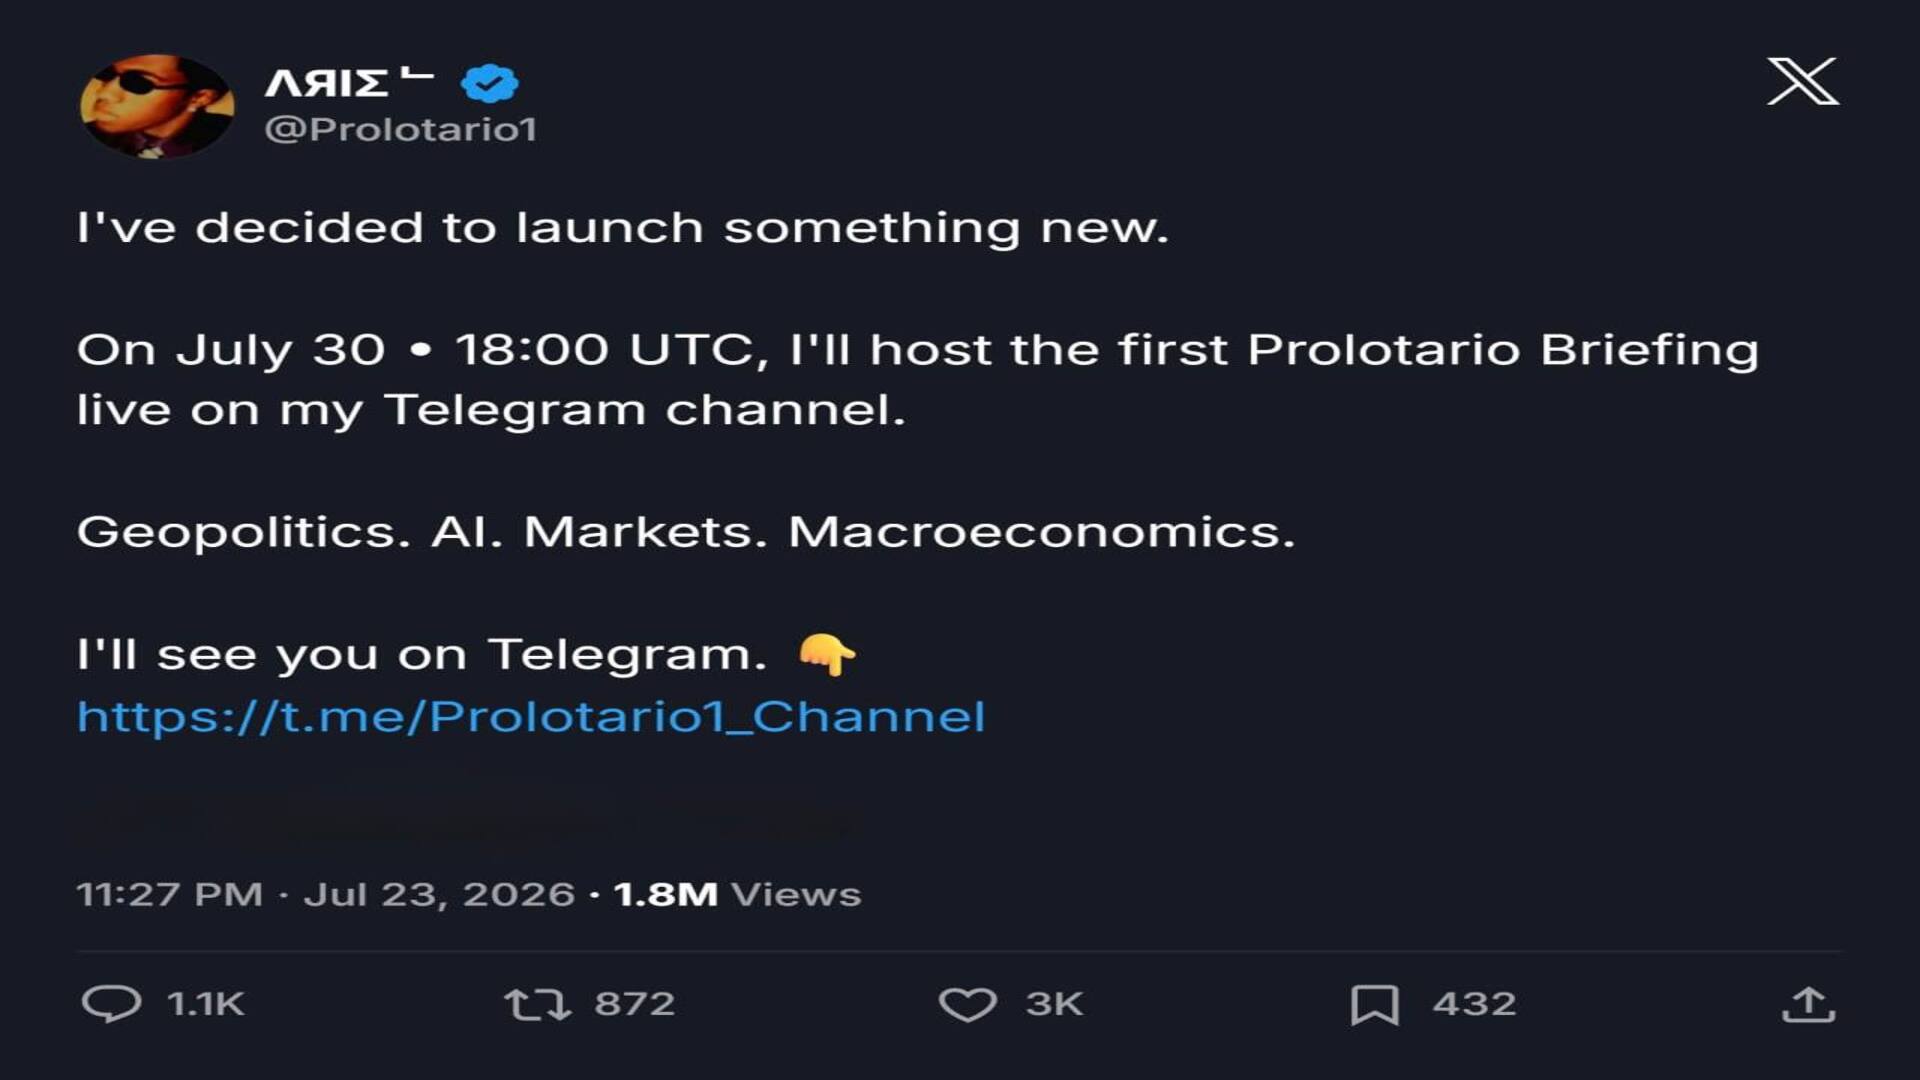Click the 1.1K replies count

pos(206,1004)
